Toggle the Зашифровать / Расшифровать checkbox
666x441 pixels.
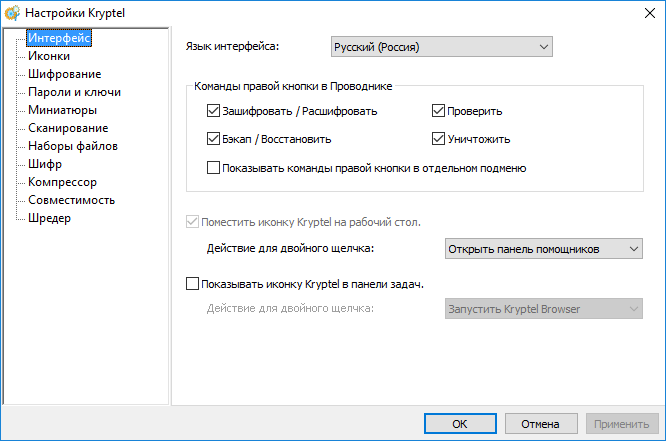214,111
